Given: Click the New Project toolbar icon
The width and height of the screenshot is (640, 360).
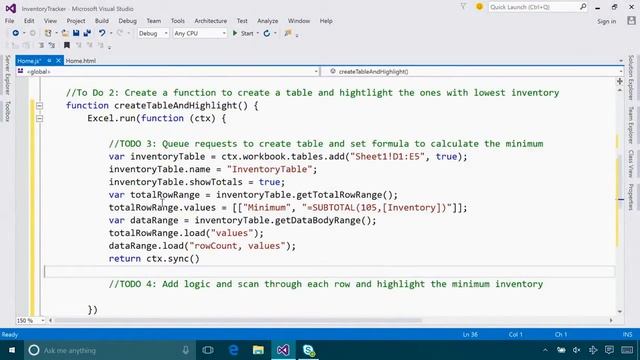Looking at the screenshot, I should click(x=48, y=33).
